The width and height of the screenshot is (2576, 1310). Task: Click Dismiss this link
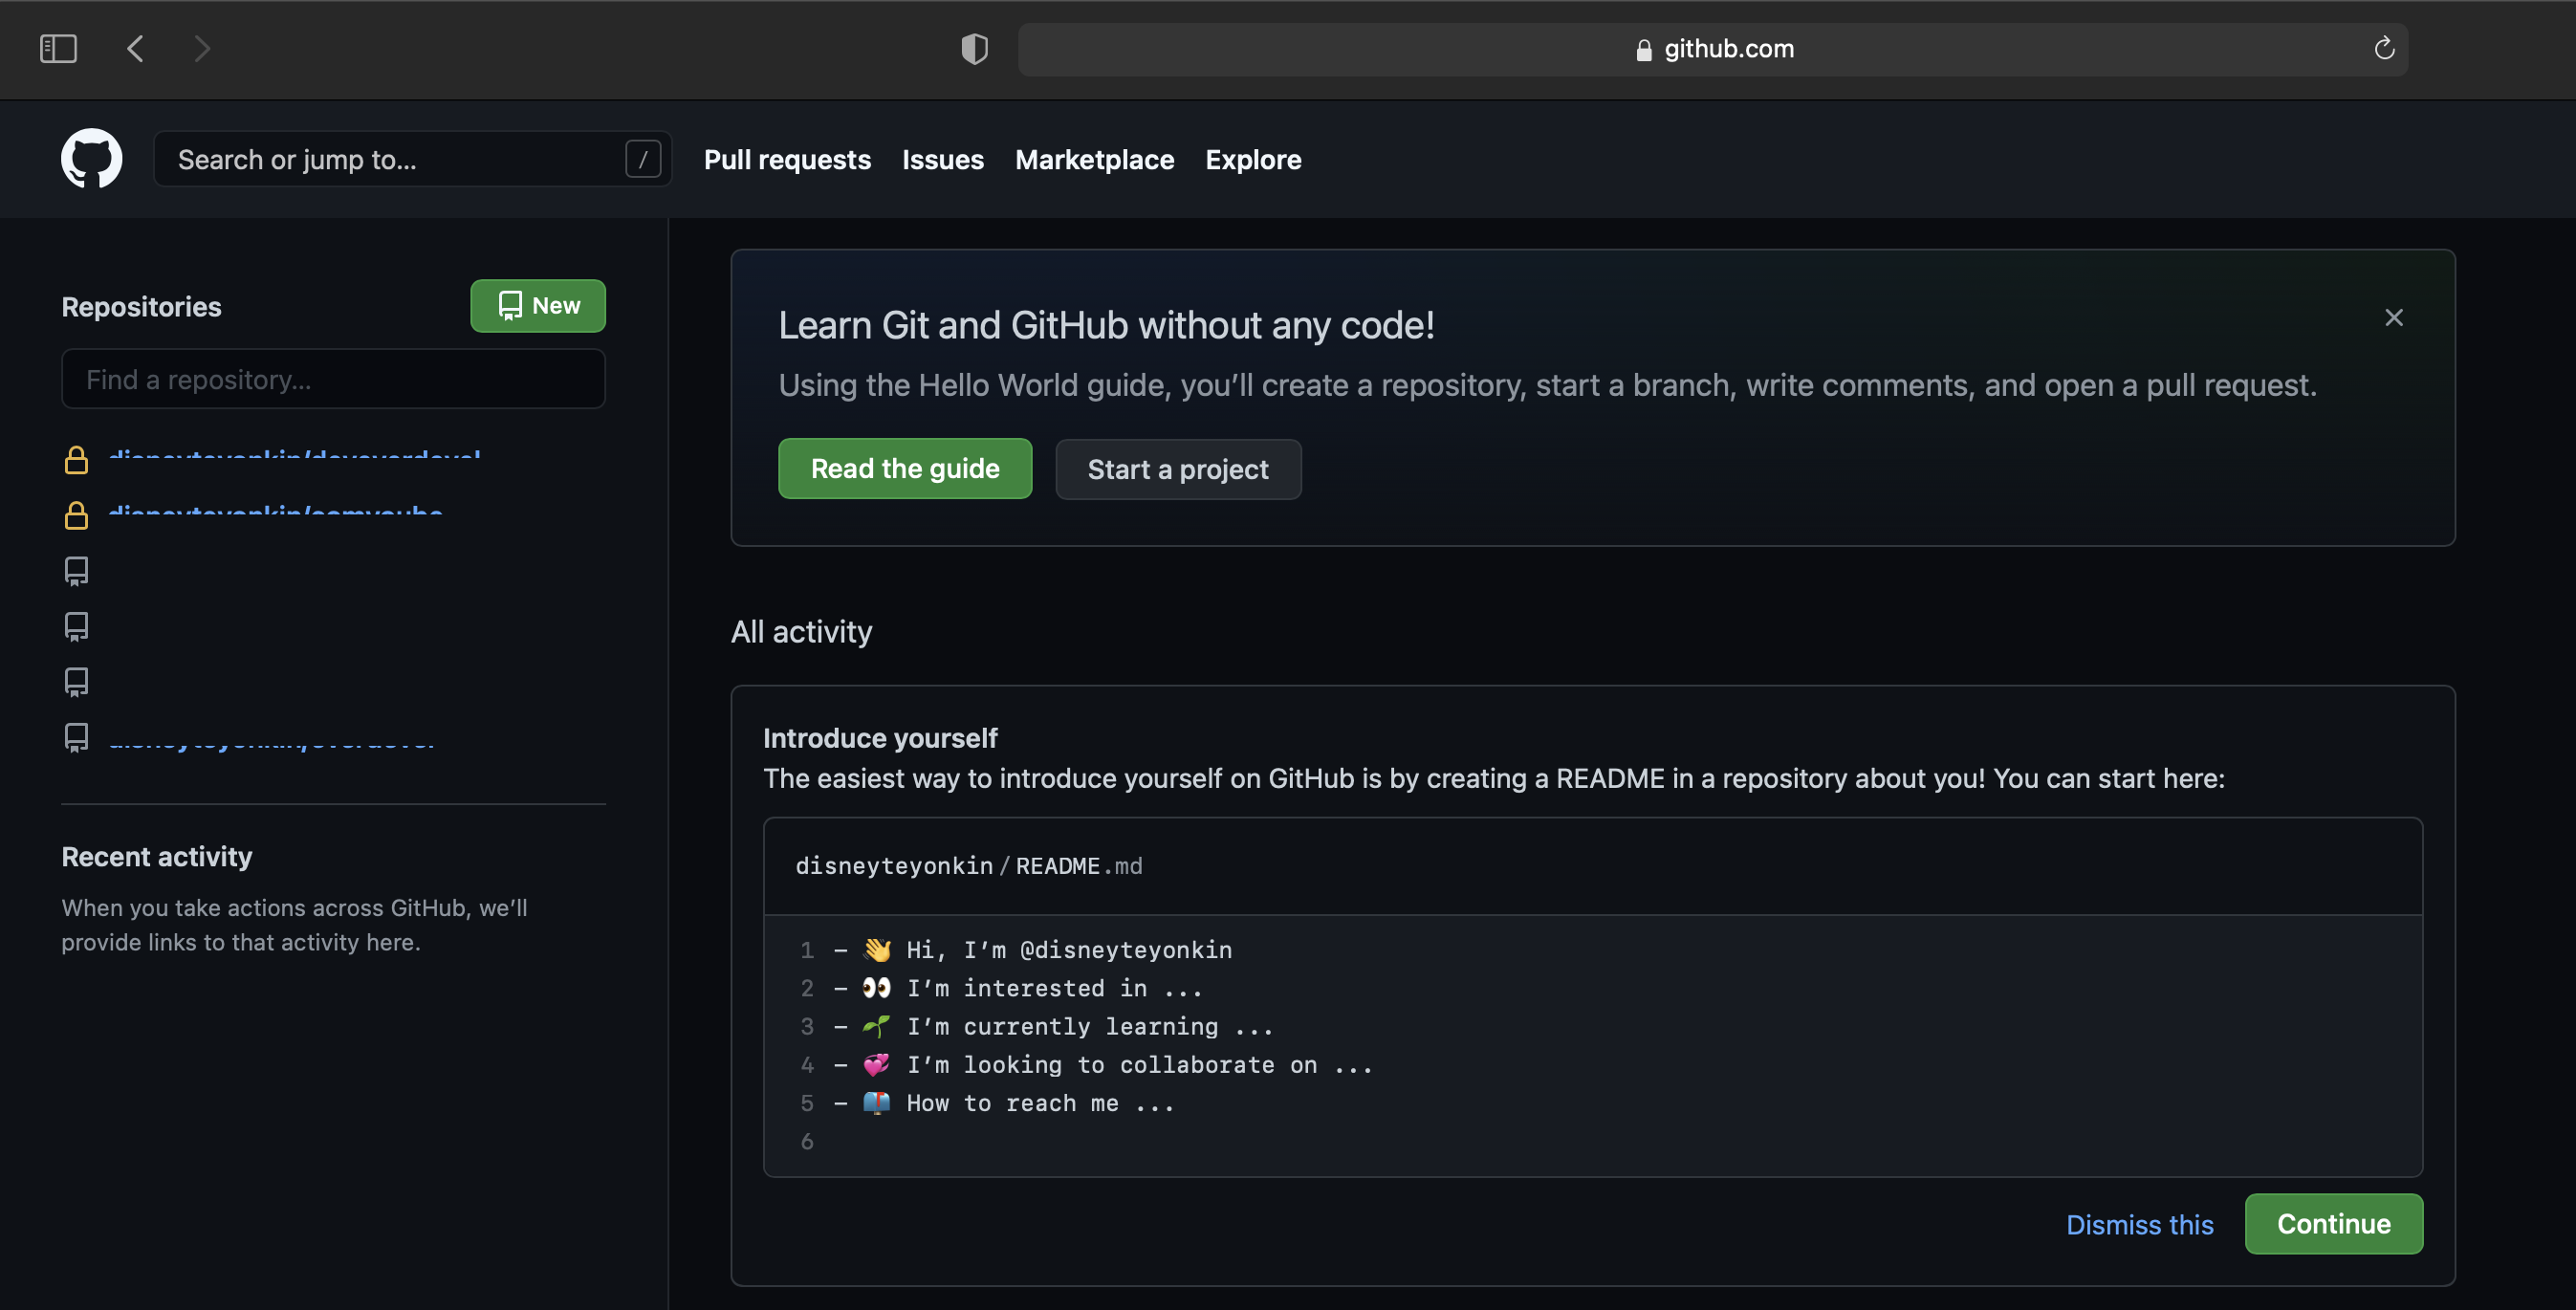[x=2139, y=1224]
